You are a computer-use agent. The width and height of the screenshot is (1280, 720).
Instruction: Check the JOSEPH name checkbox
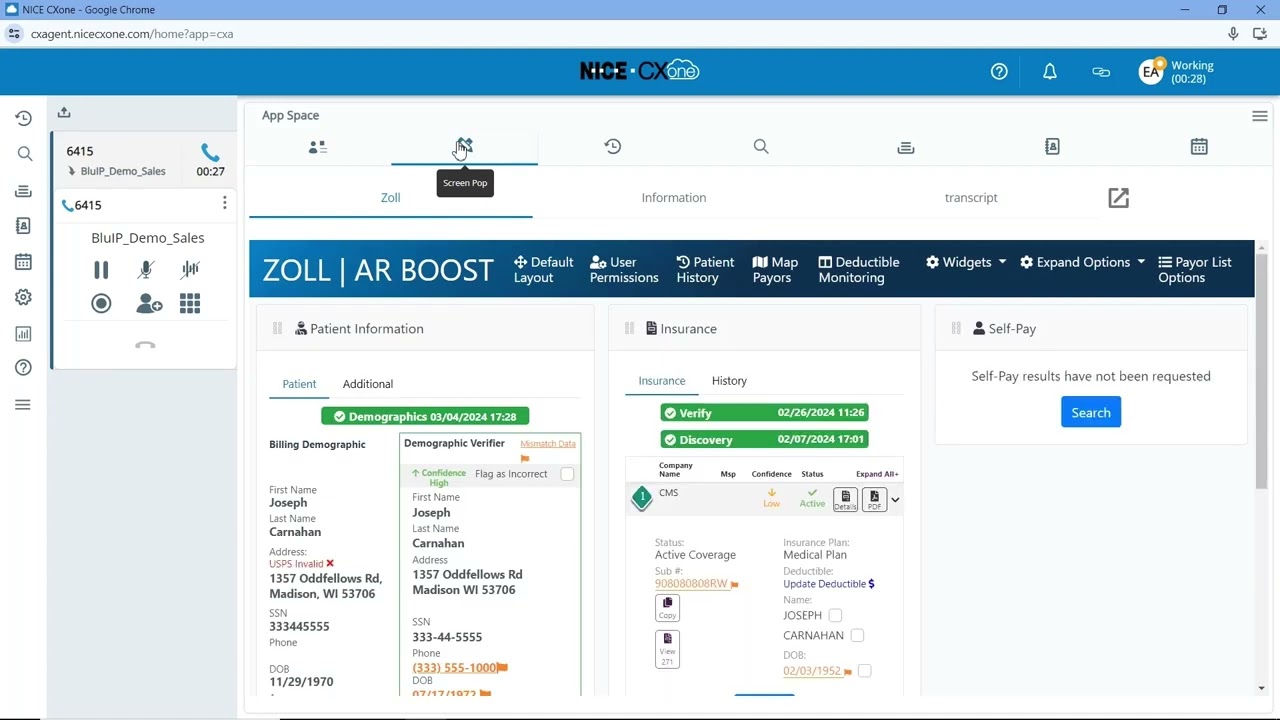click(835, 616)
